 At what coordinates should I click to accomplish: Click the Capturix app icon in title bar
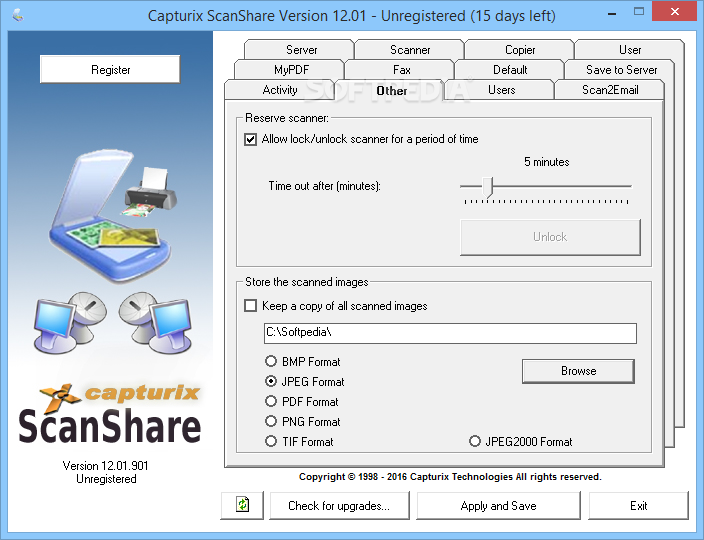[18, 16]
